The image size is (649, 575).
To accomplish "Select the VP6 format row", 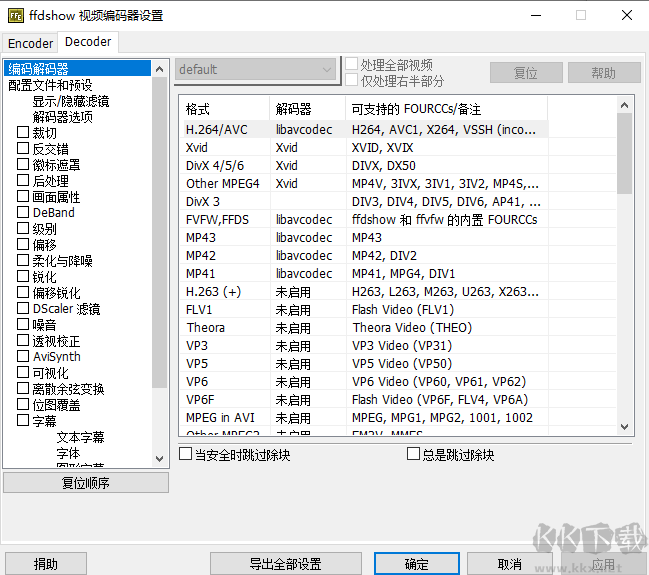I will click(x=198, y=382).
